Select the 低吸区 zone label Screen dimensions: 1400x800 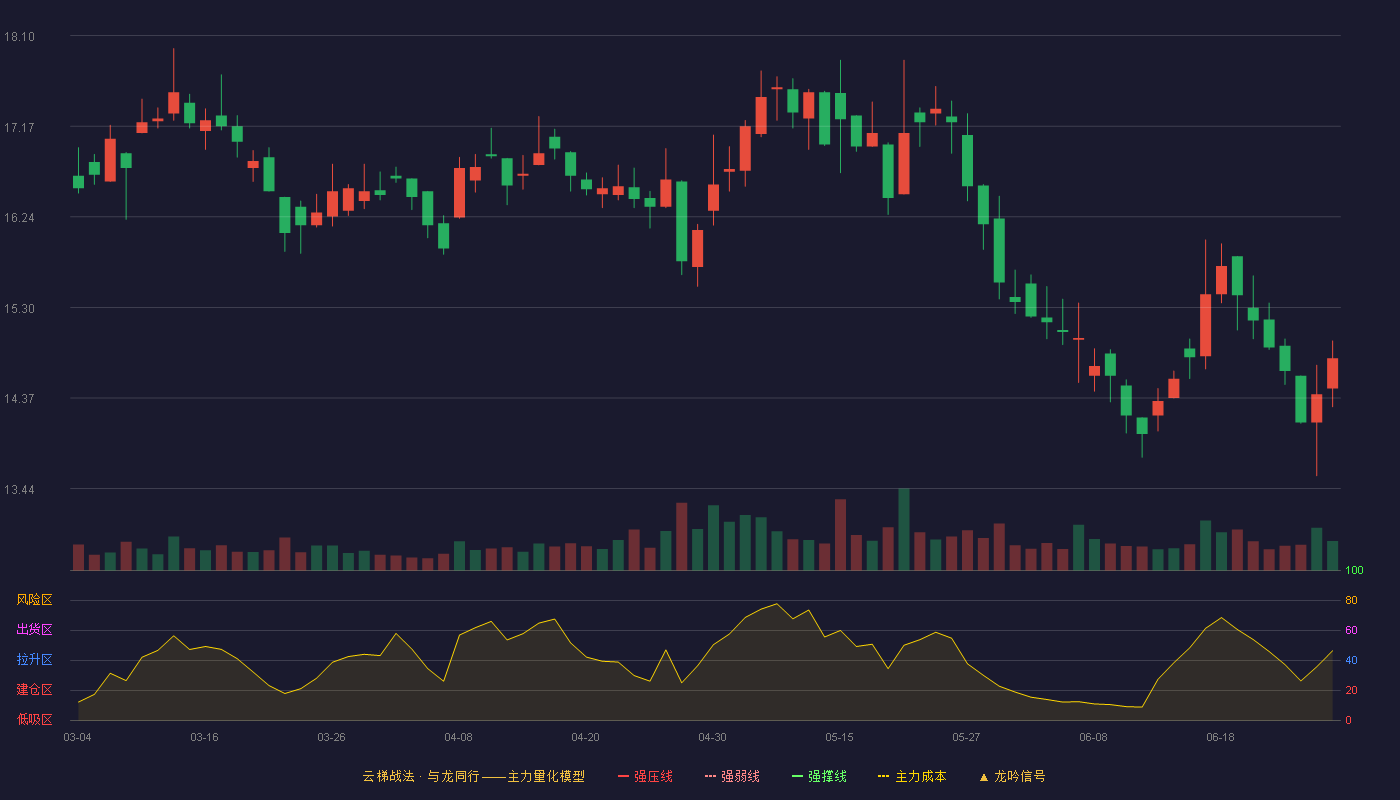point(34,719)
